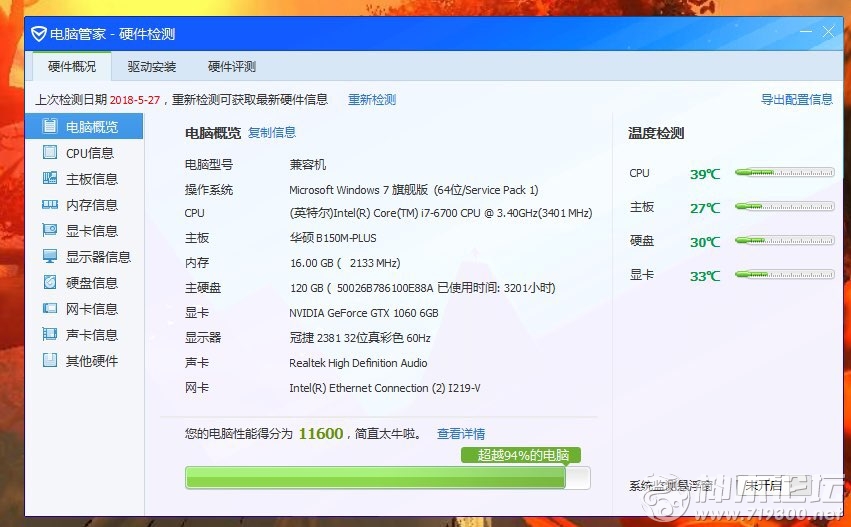
Task: Click the Core i7-6700 CPU text
Action: click(x=441, y=213)
